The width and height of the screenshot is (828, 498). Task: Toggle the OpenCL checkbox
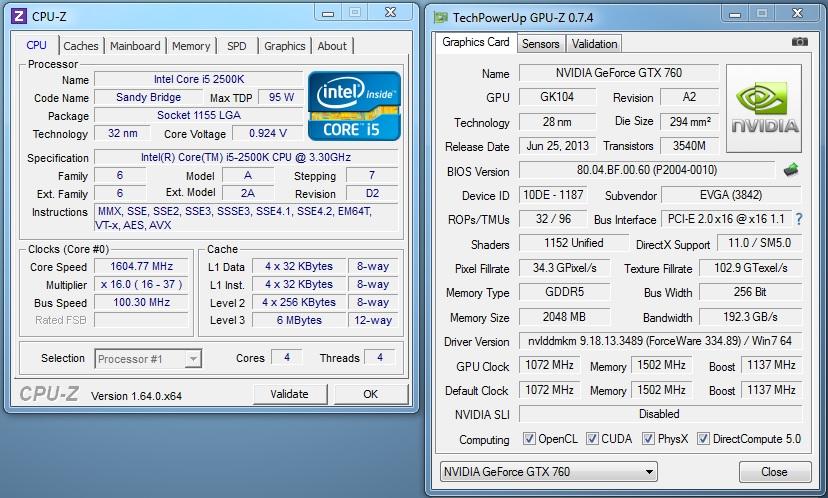[x=529, y=439]
